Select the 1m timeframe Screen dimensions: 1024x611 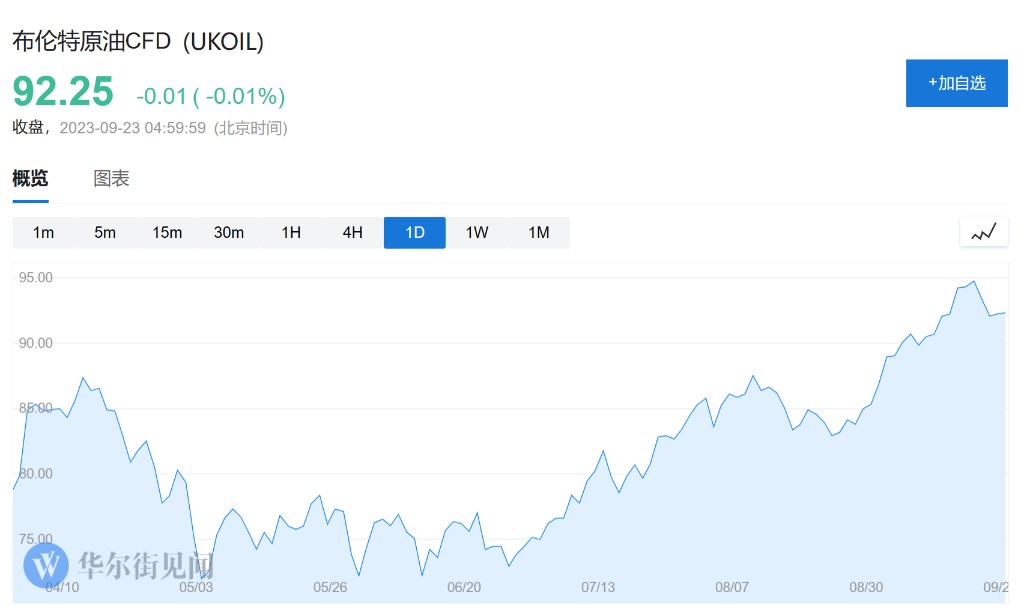point(43,233)
